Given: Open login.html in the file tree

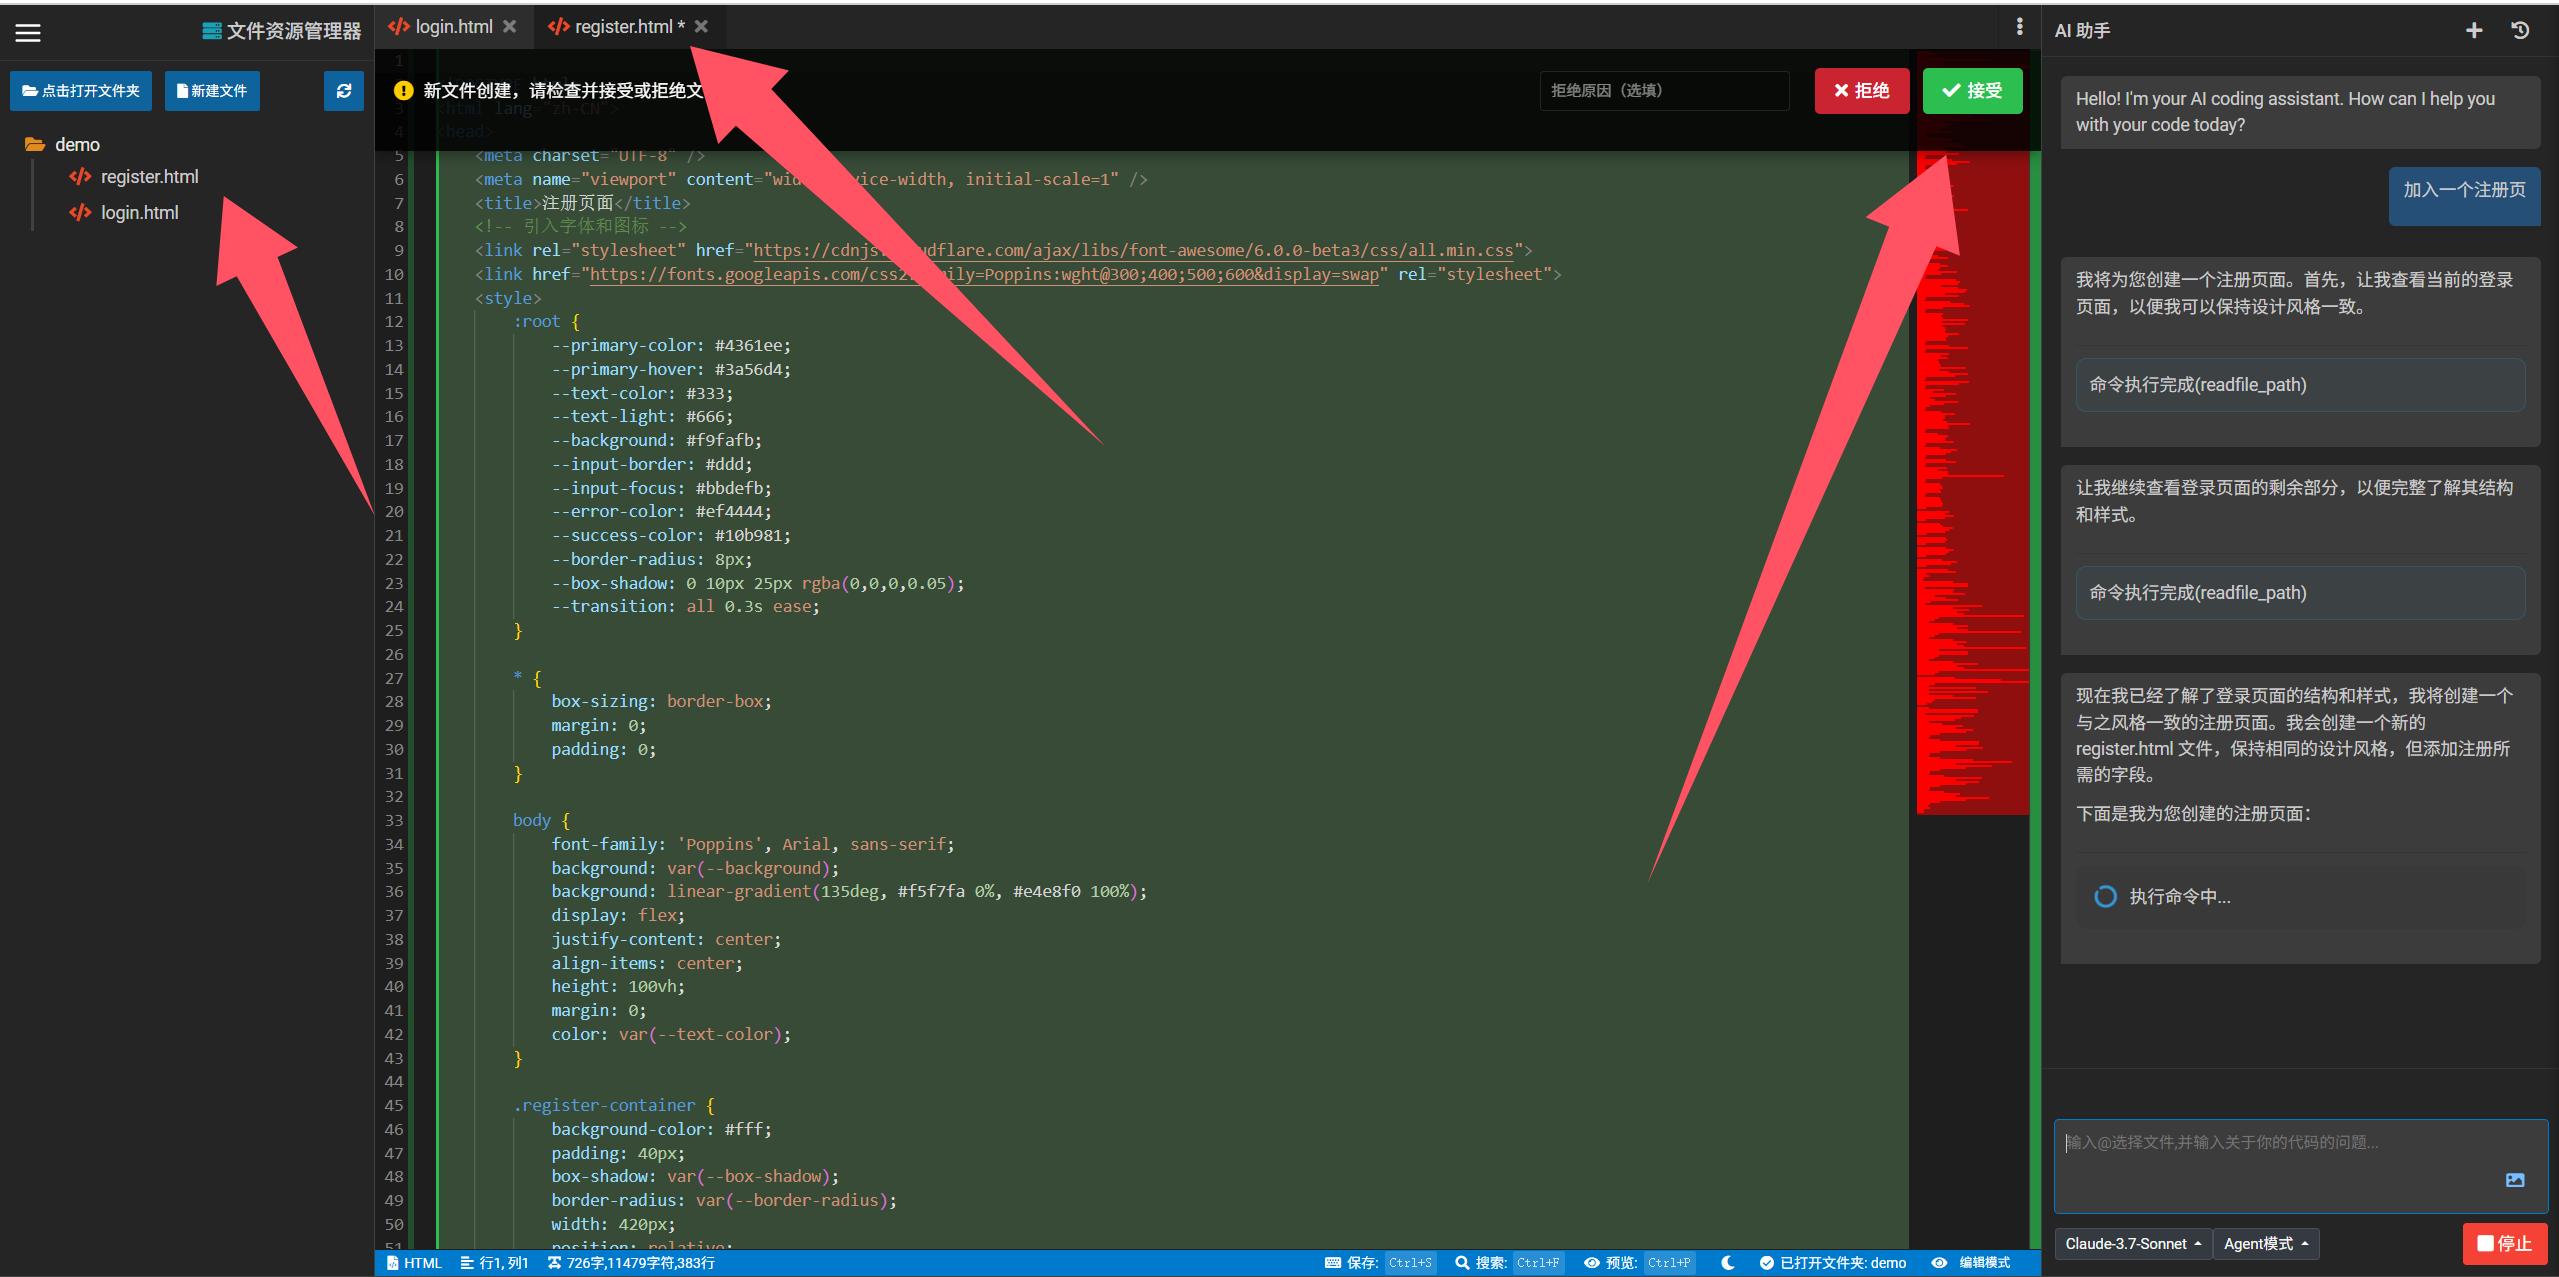Looking at the screenshot, I should (124, 213).
